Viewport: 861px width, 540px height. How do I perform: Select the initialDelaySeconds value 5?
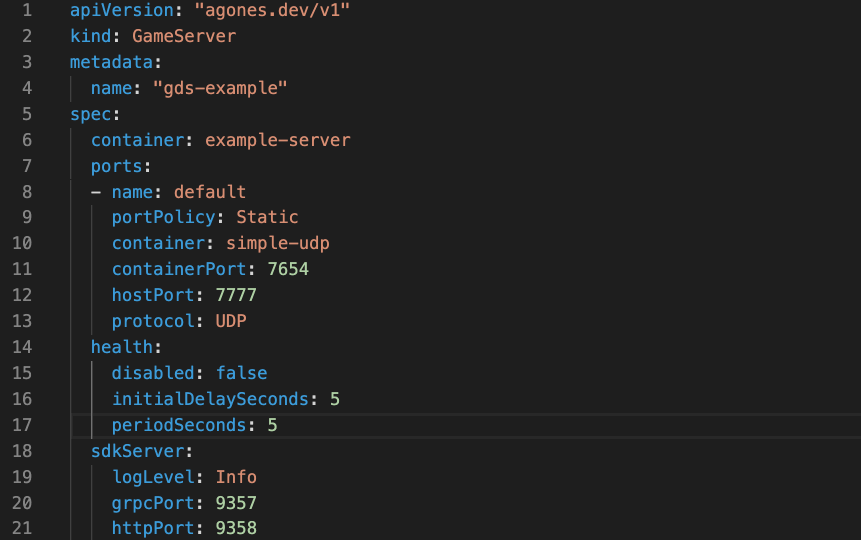[334, 399]
